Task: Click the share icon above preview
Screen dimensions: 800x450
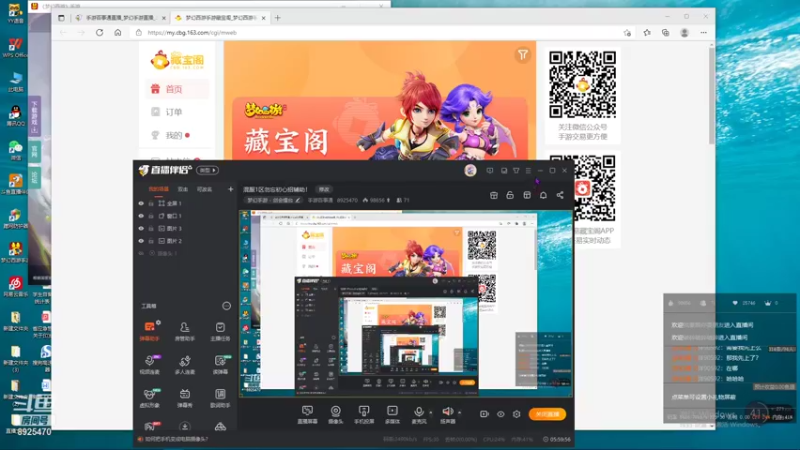Action: [x=560, y=195]
